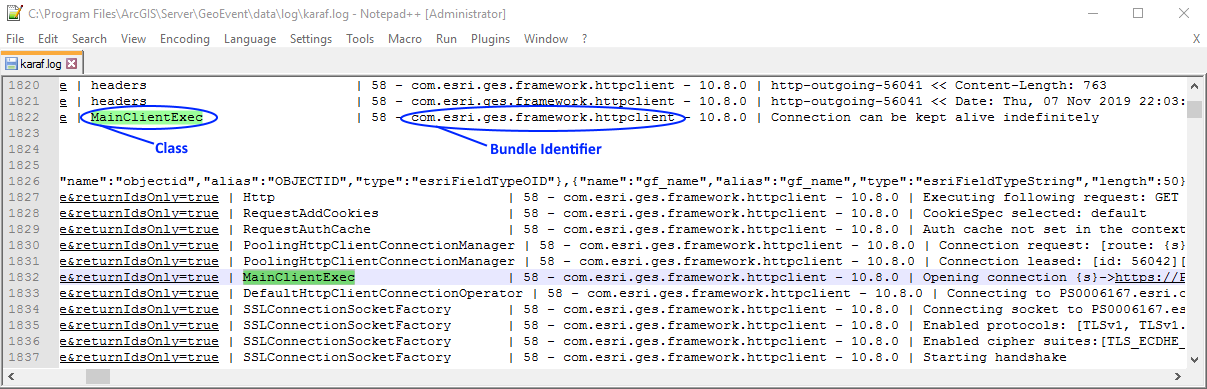Click 'Starting handshake' text on line 1837
The height and width of the screenshot is (389, 1207).
click(995, 357)
